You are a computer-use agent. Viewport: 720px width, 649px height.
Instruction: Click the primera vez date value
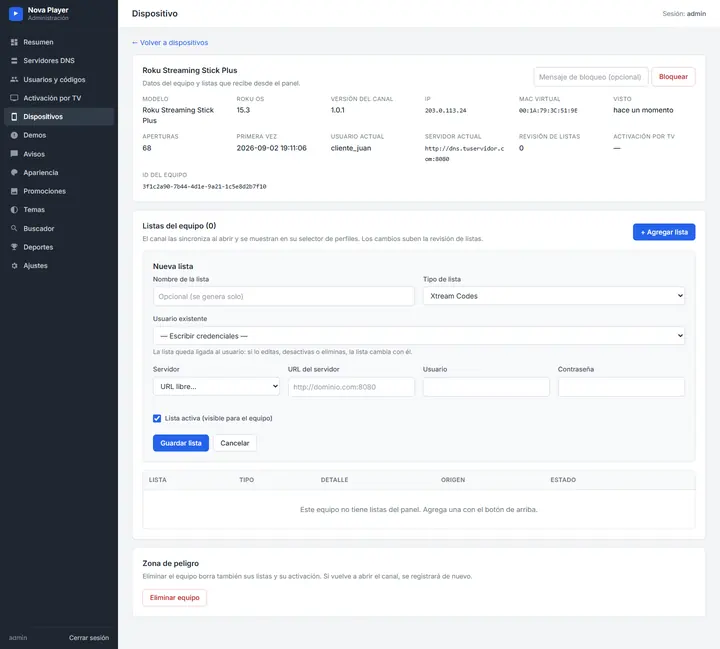click(271, 148)
